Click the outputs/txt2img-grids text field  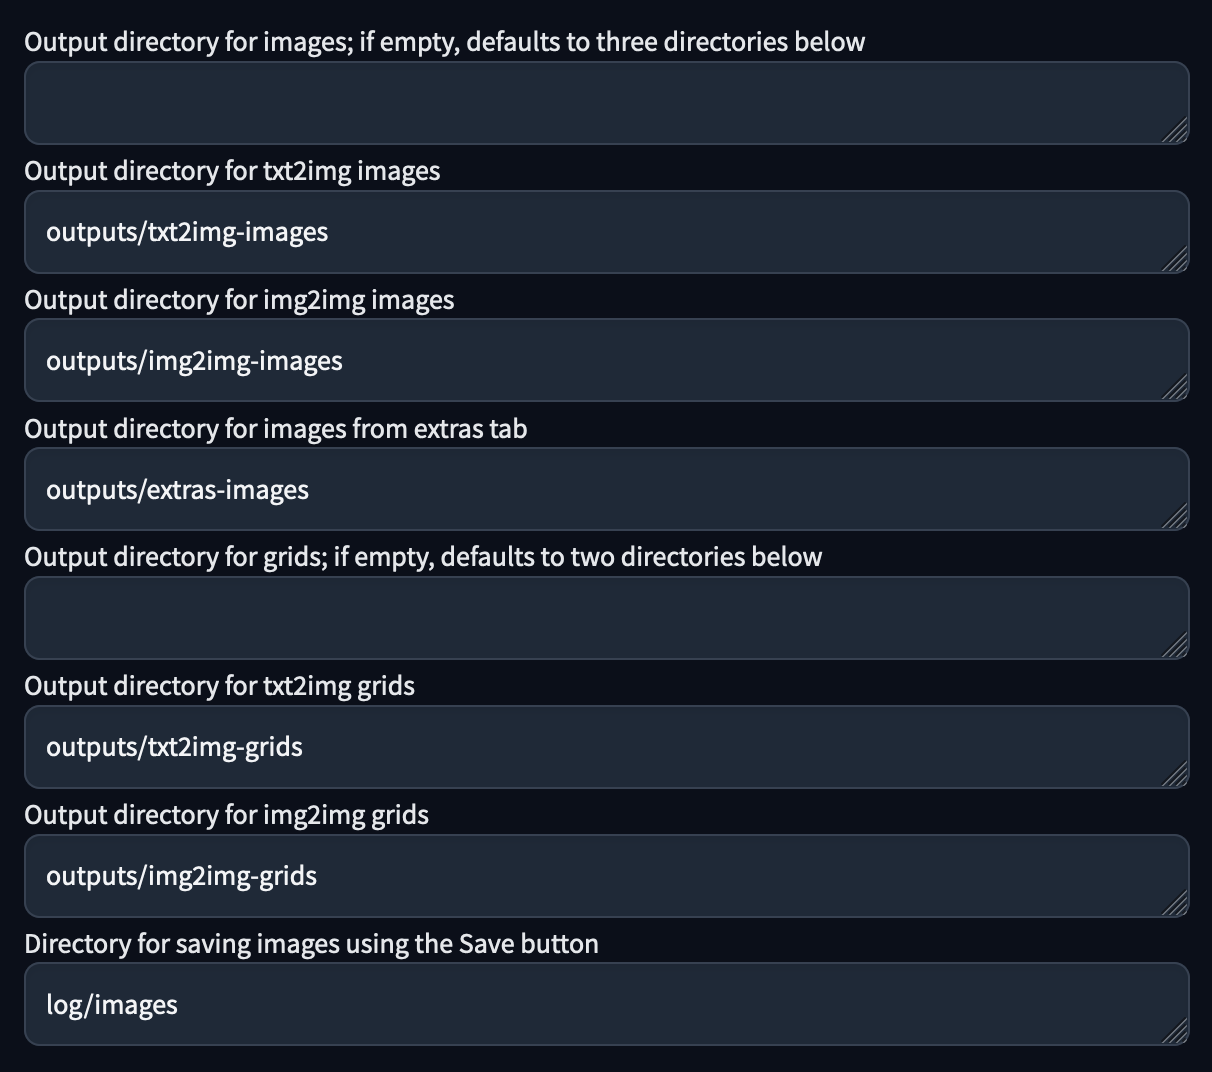tap(606, 747)
